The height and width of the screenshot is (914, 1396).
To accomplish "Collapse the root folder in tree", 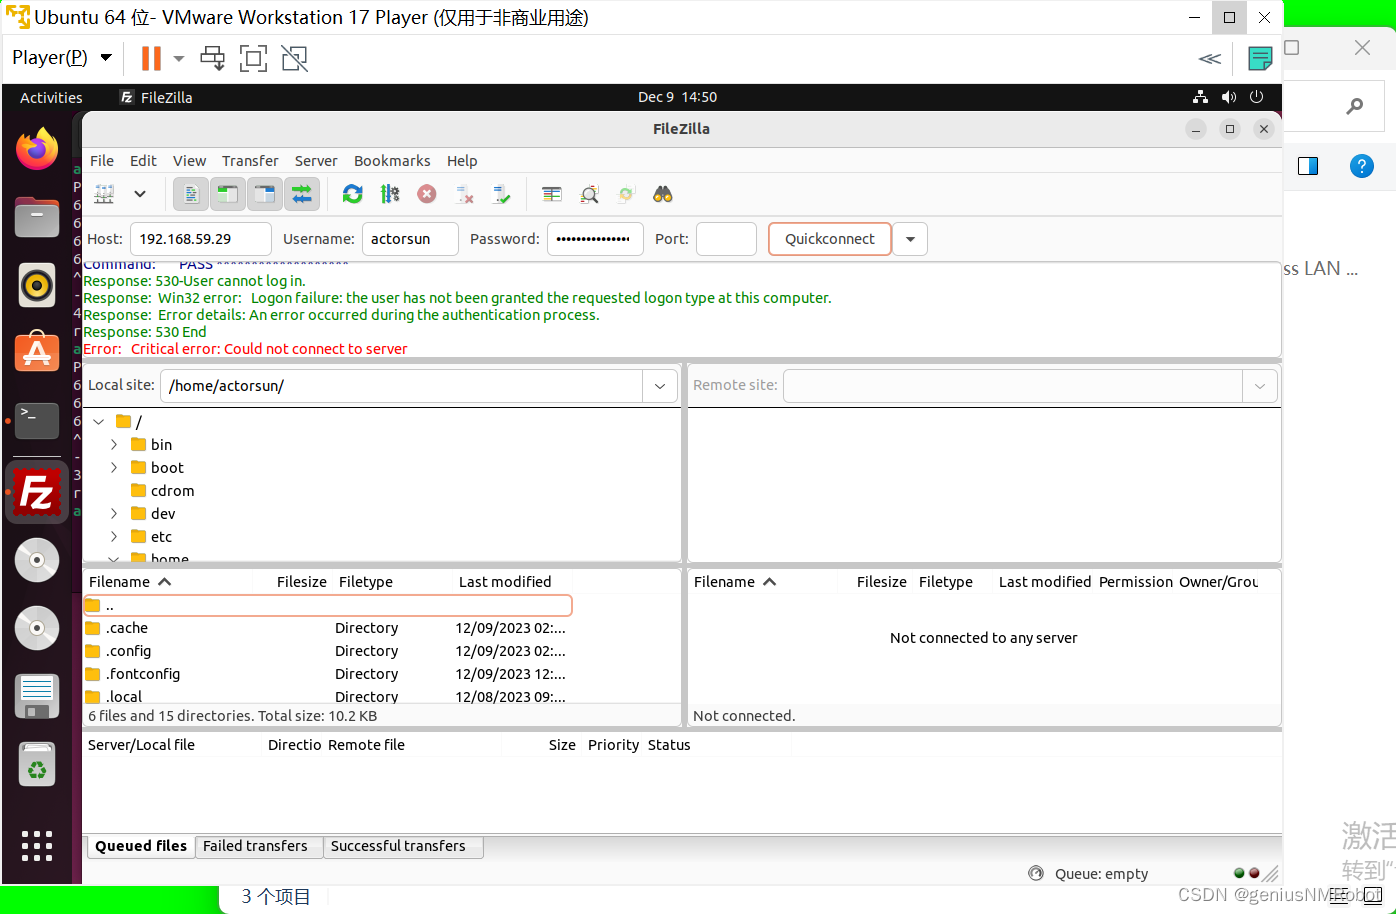I will (99, 422).
